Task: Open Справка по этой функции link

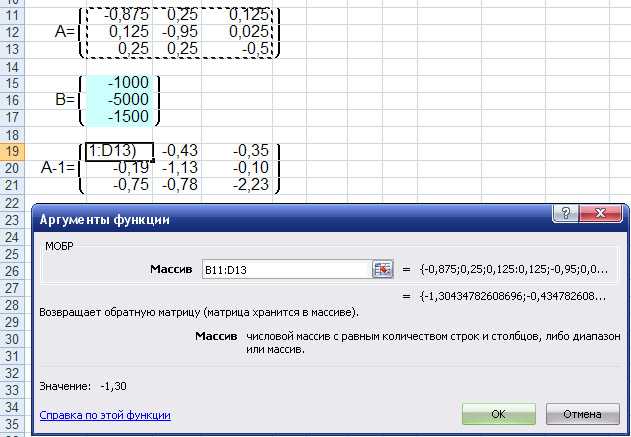Action: pos(105,415)
